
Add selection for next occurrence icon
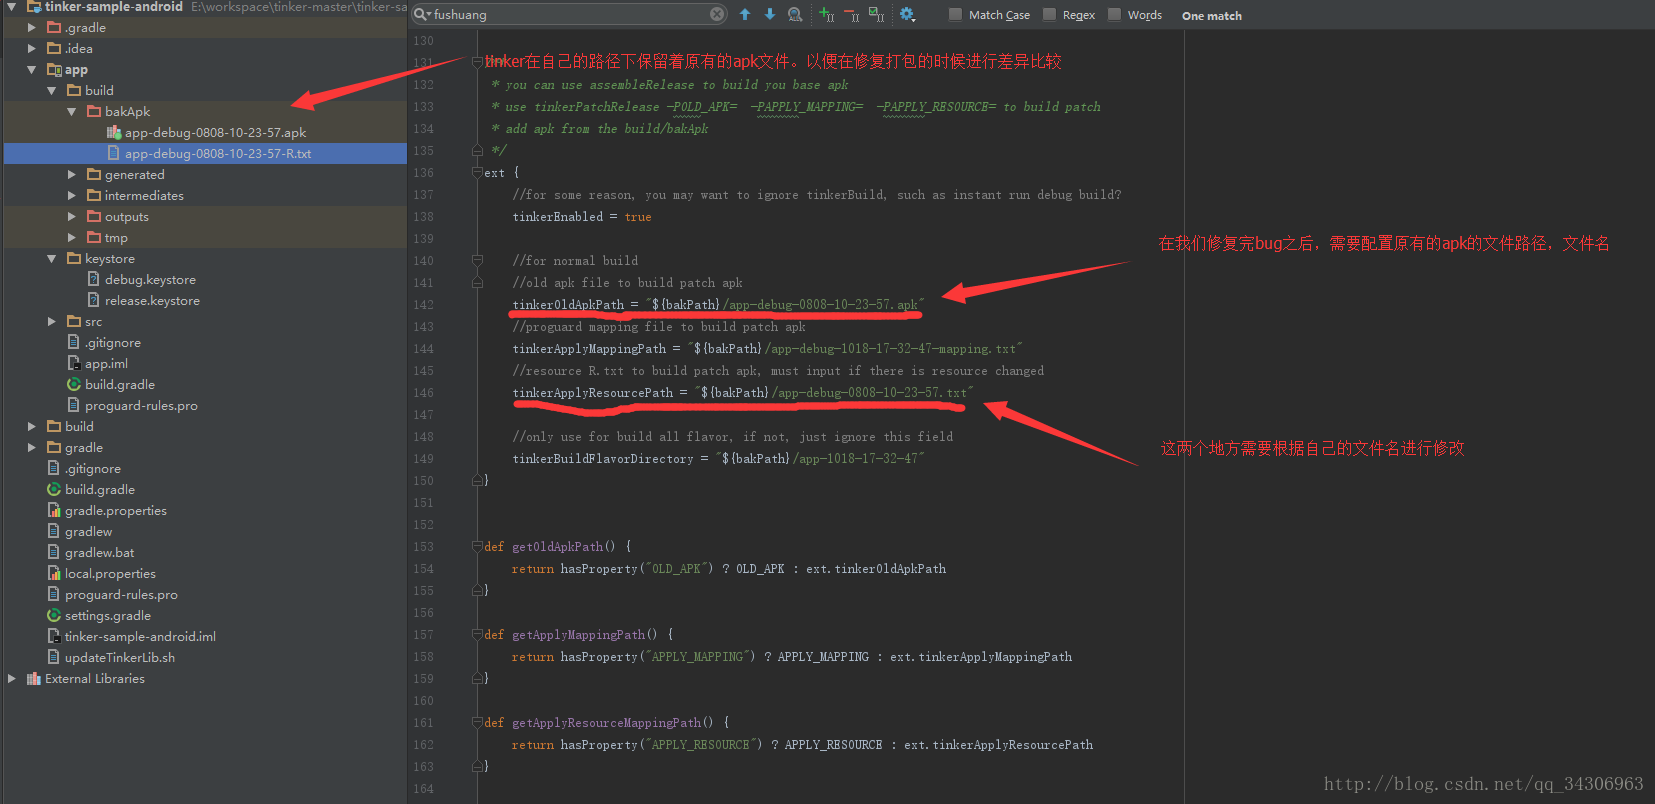pos(826,14)
